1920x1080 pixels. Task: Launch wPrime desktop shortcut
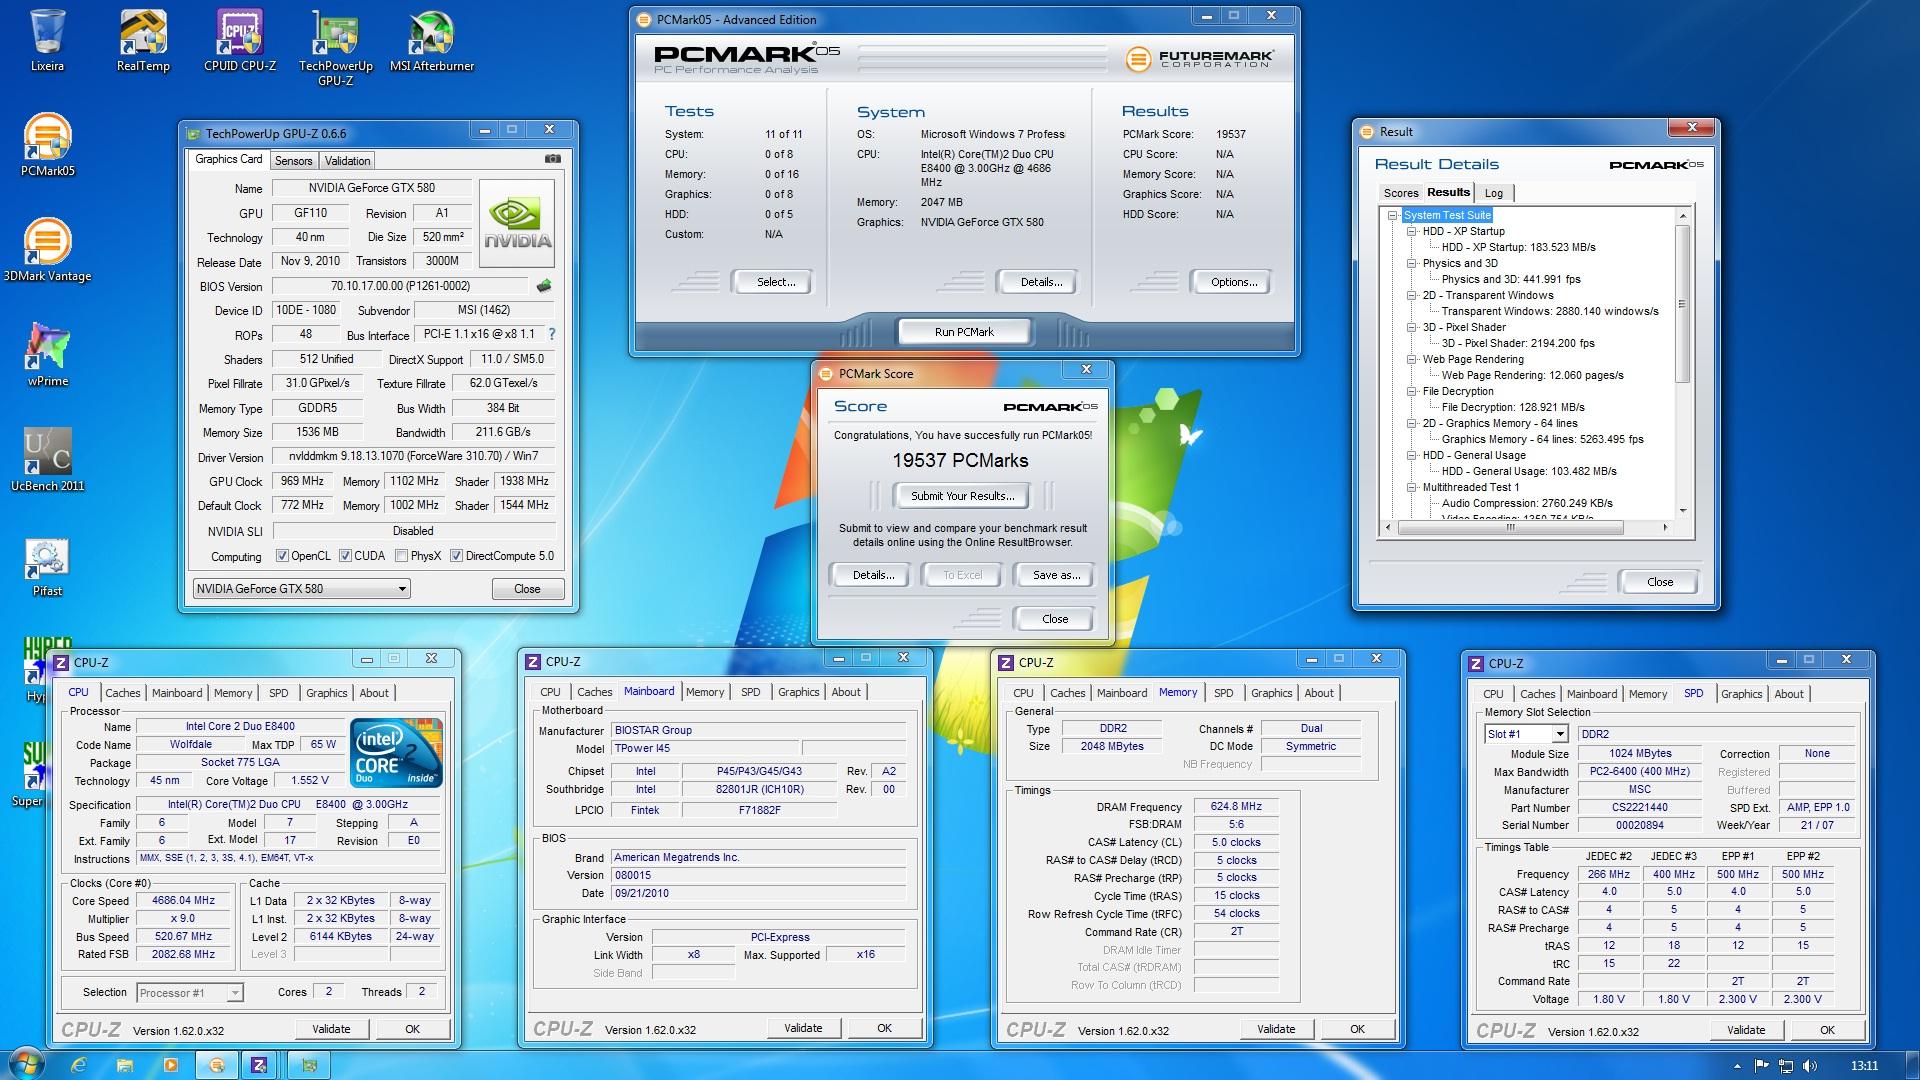47,356
